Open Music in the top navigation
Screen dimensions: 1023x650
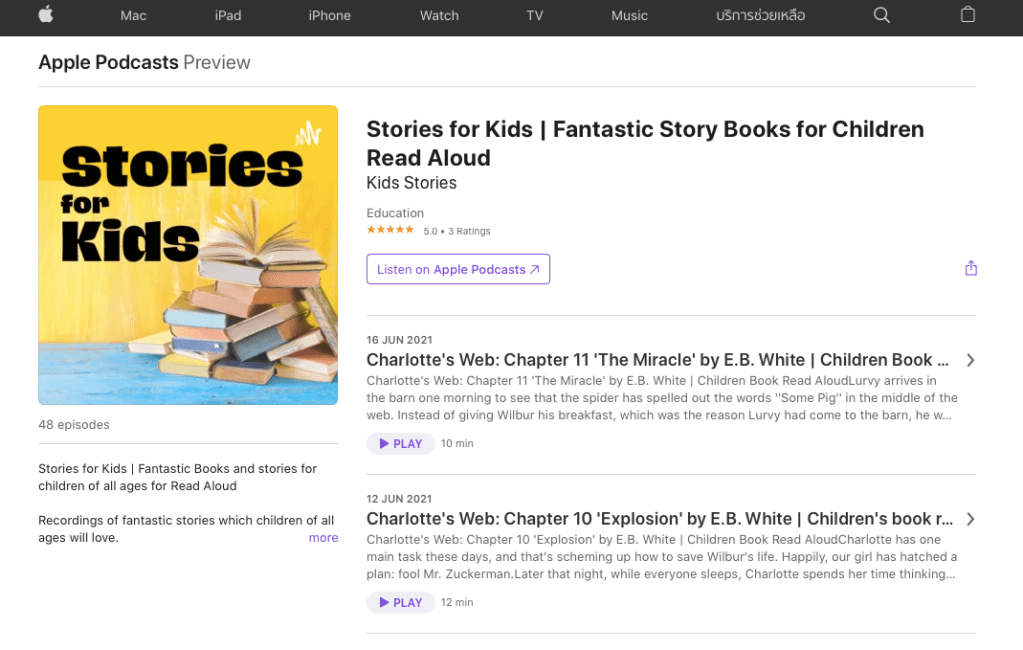coord(629,15)
